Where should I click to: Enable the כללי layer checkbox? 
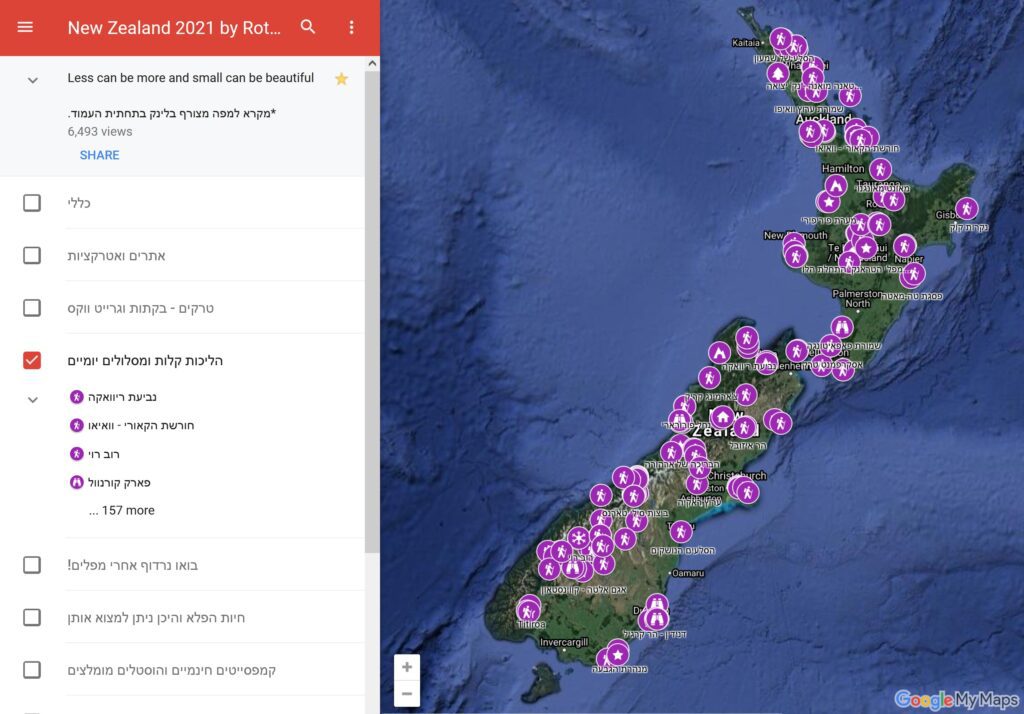click(32, 203)
